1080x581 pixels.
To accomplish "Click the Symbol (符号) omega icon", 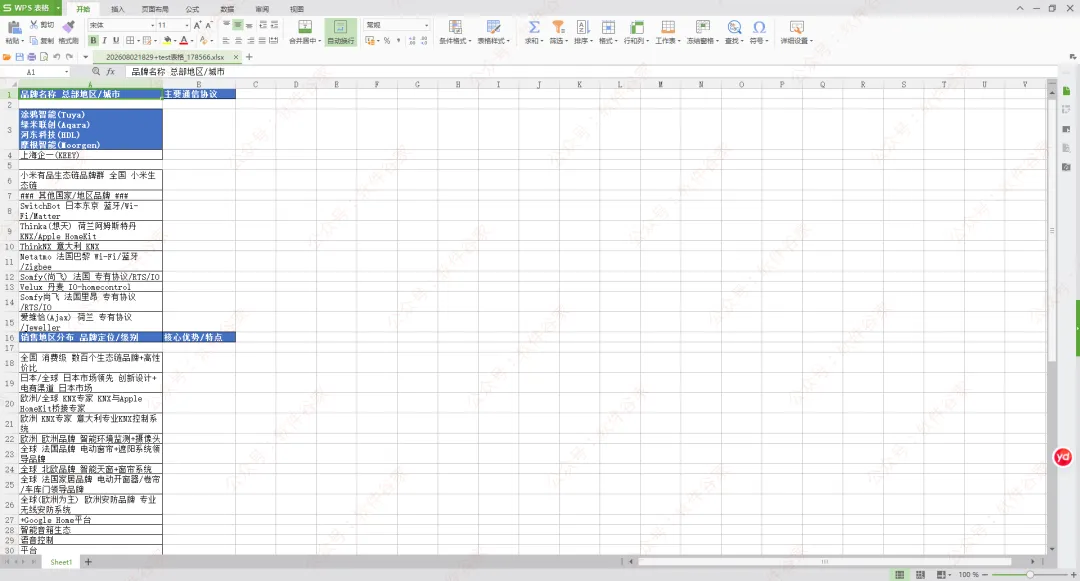I will point(759,27).
